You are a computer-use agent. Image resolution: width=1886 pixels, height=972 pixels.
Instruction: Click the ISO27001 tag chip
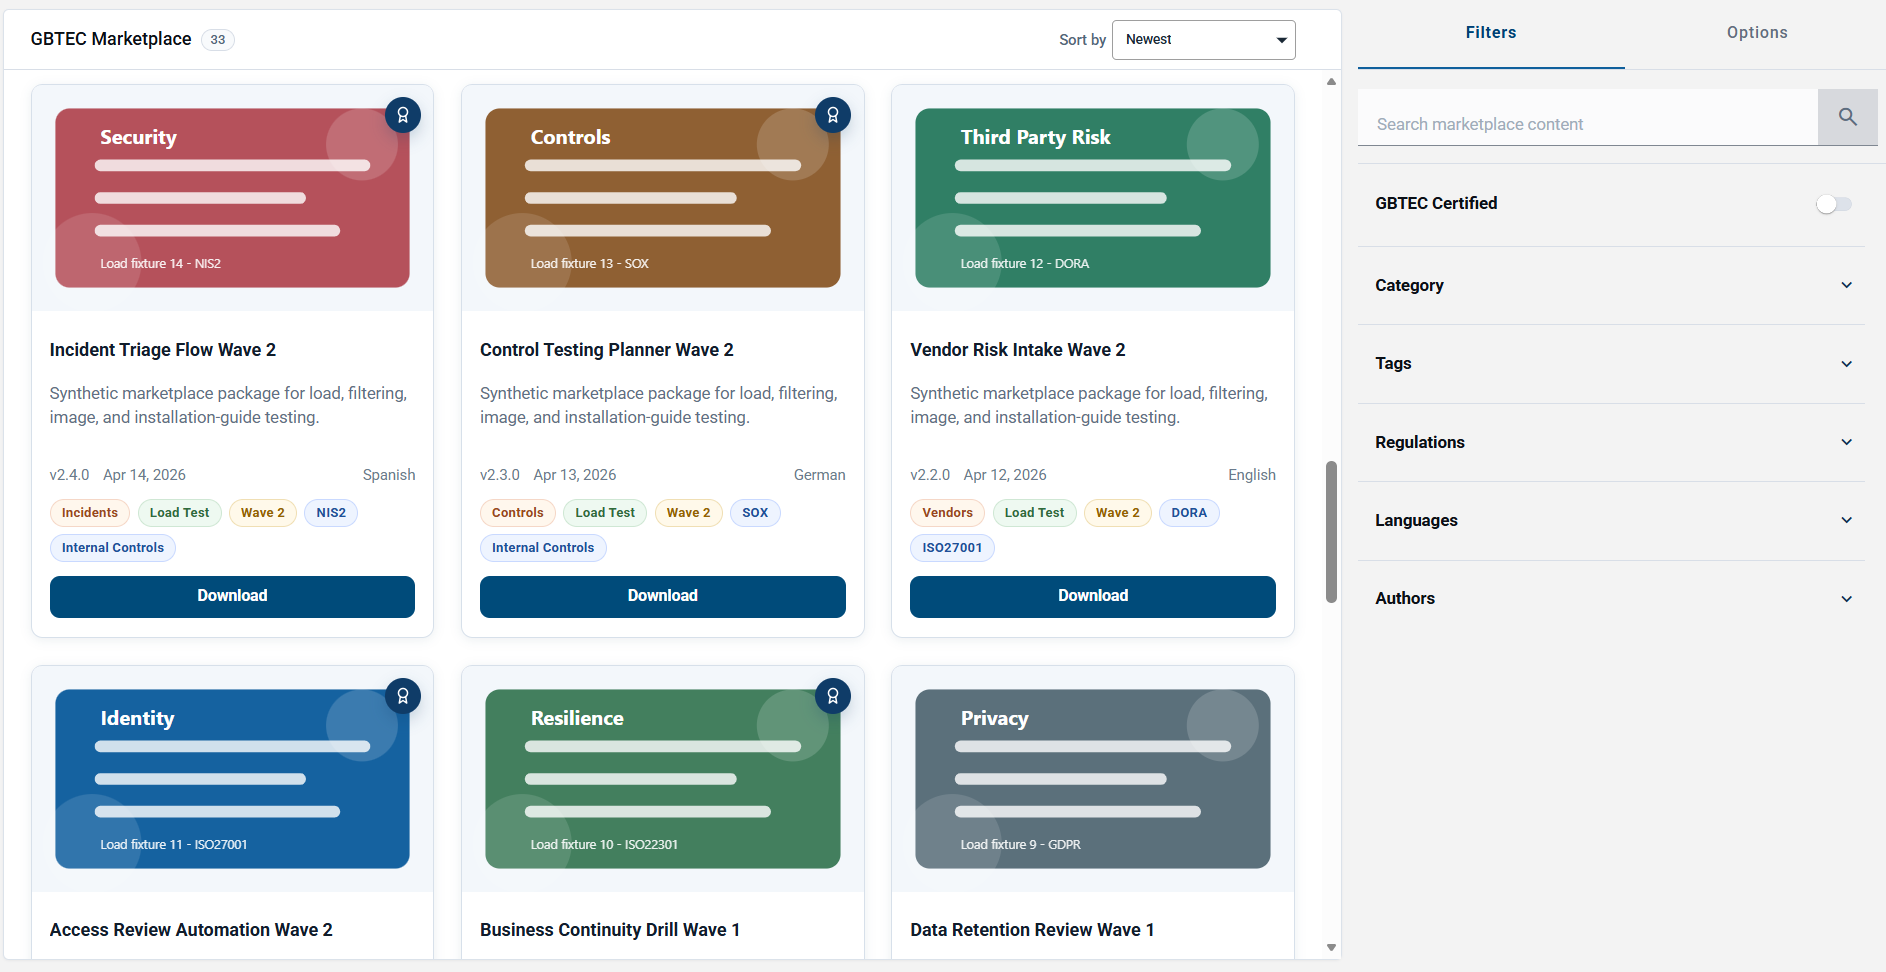click(x=952, y=548)
